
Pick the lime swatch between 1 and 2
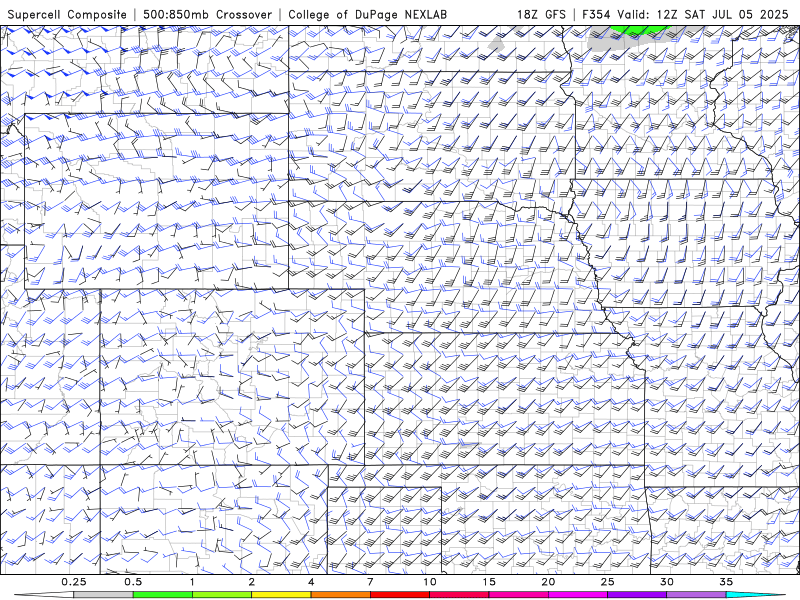pos(222,595)
